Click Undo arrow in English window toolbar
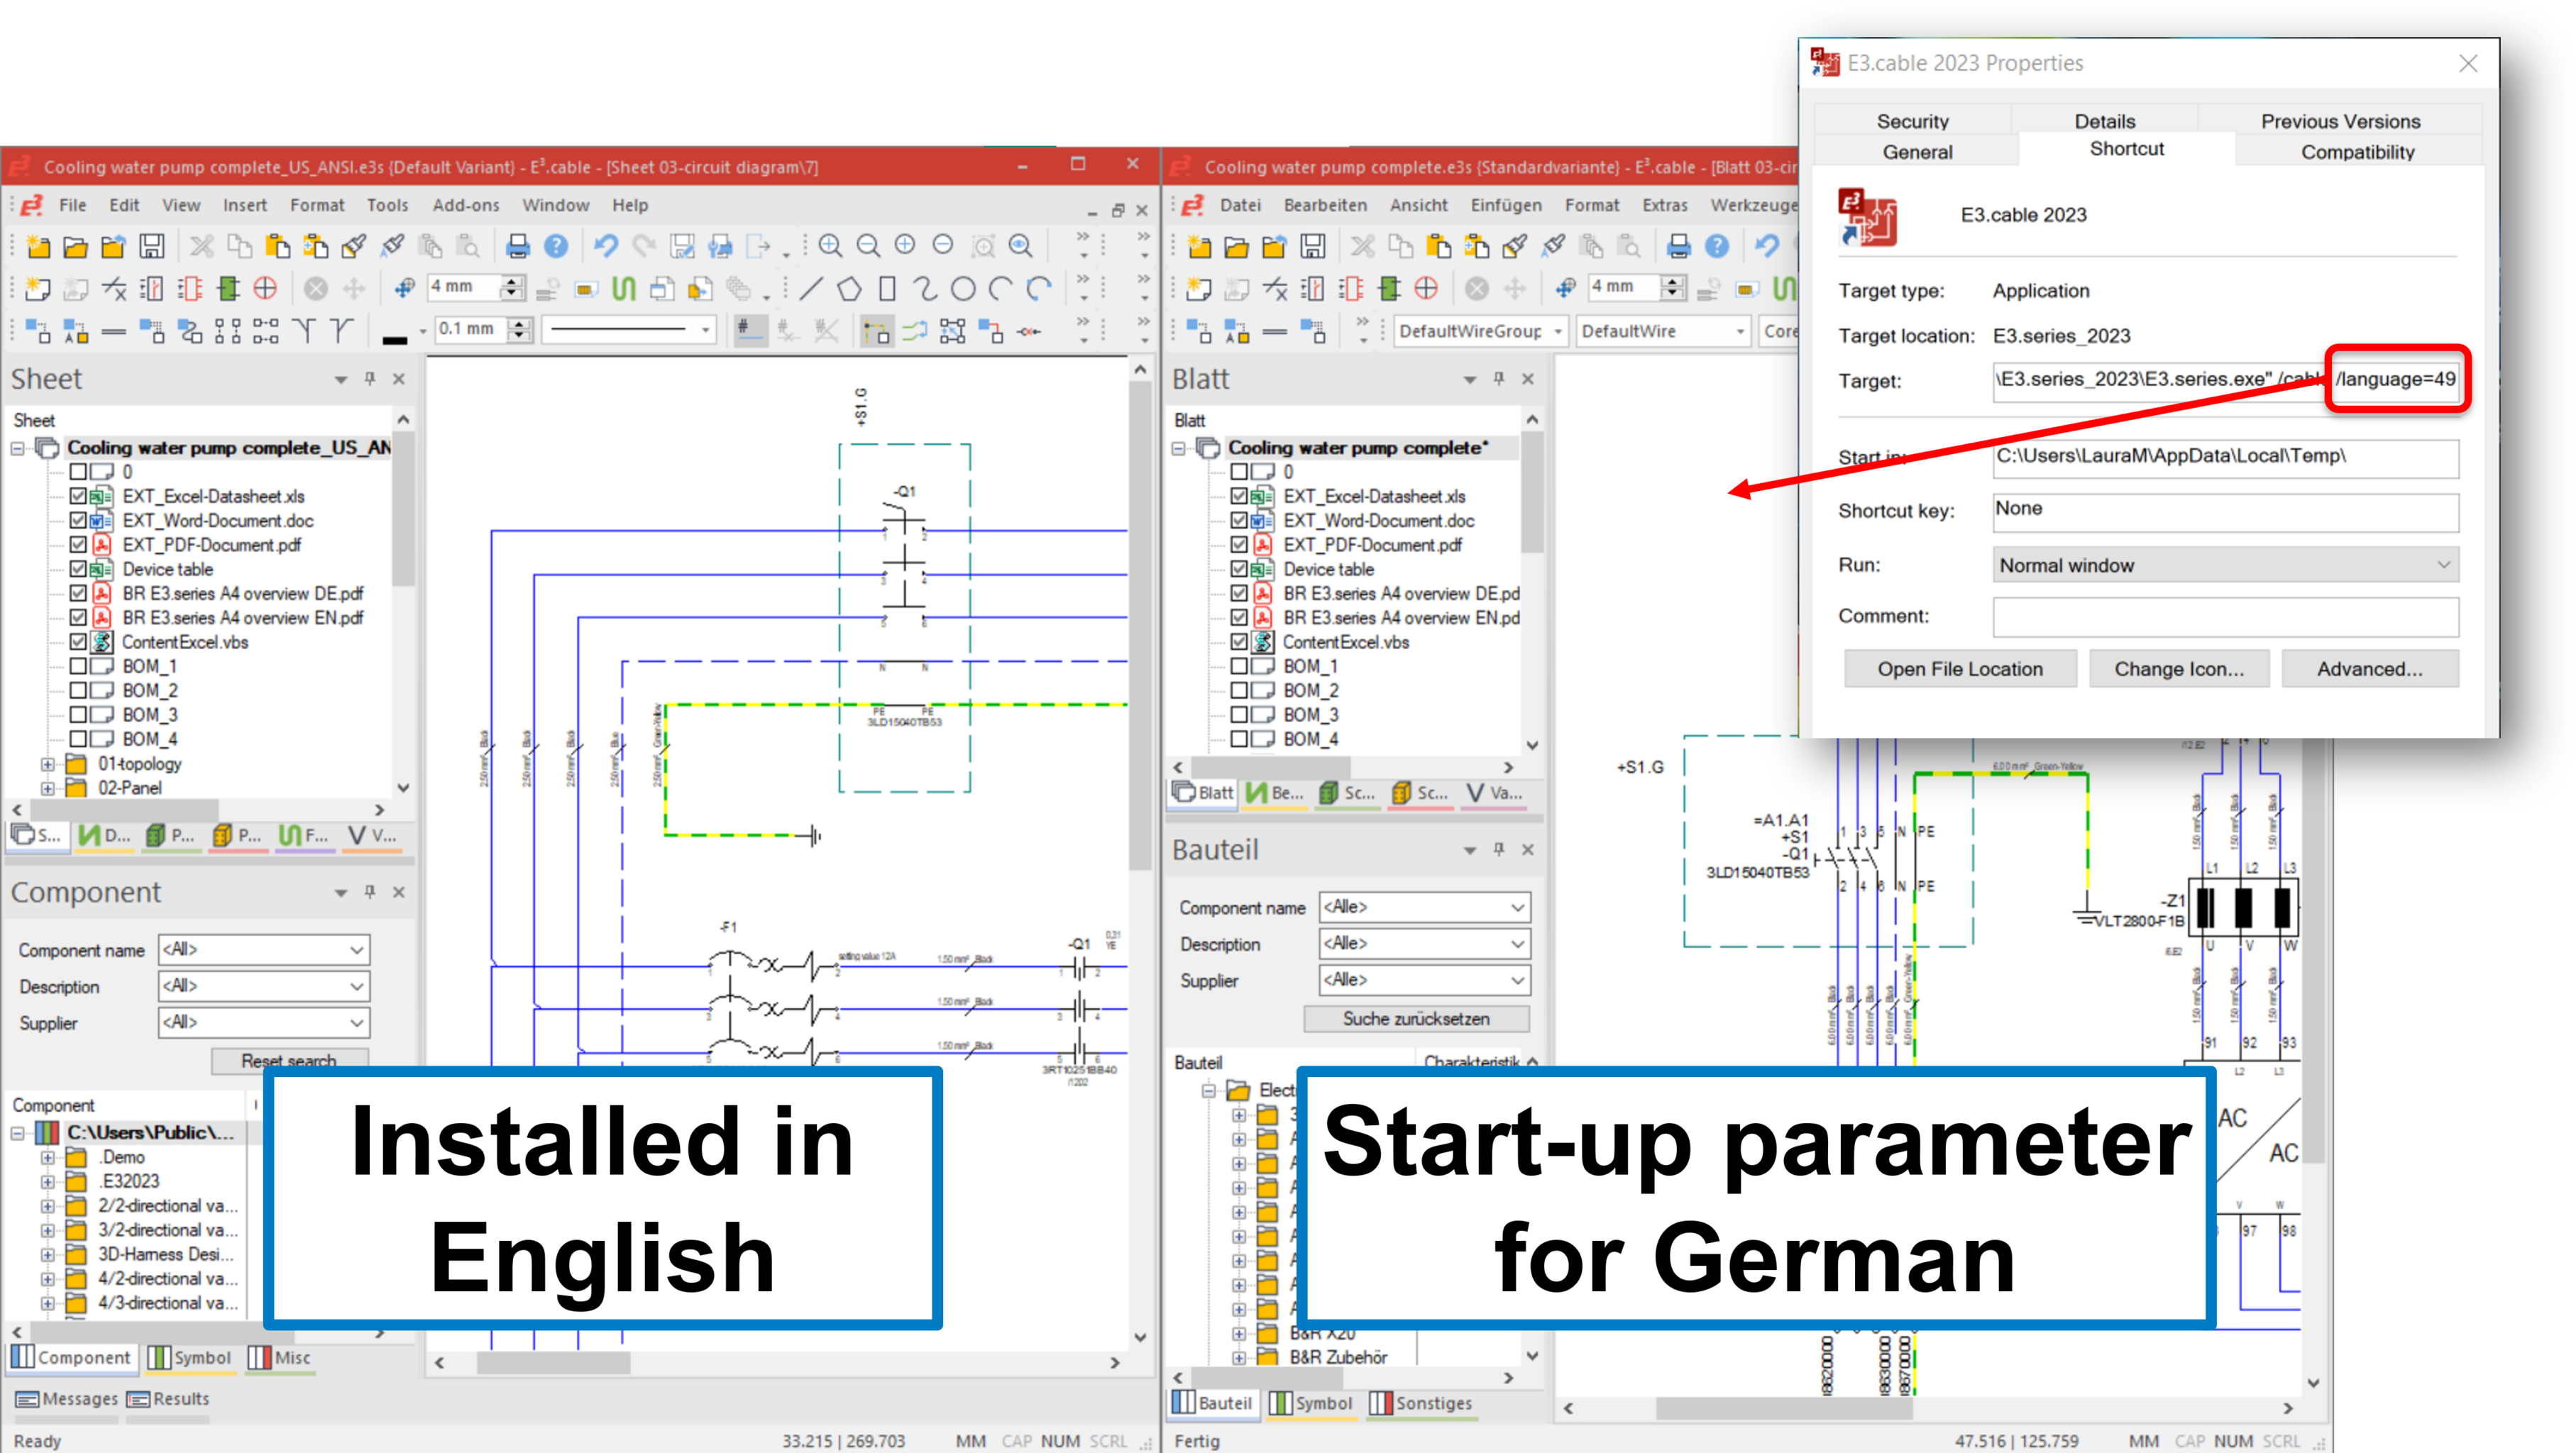Viewport: 2576px width, 1453px height. (x=605, y=246)
